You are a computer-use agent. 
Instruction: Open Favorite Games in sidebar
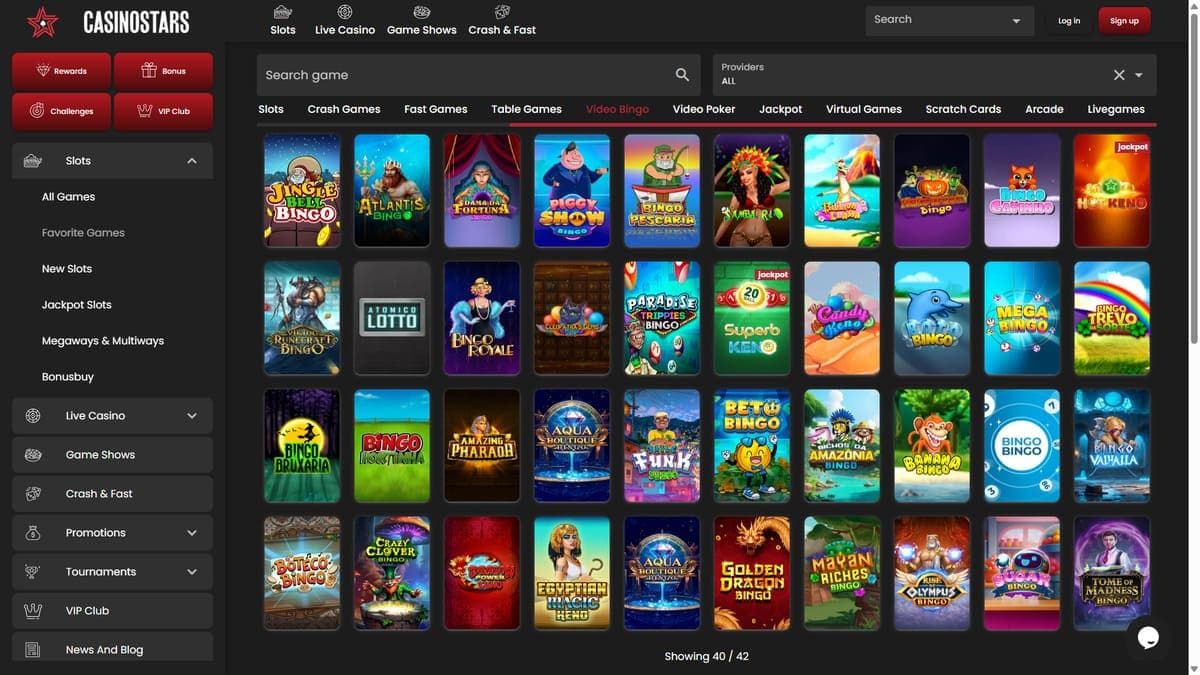83,233
